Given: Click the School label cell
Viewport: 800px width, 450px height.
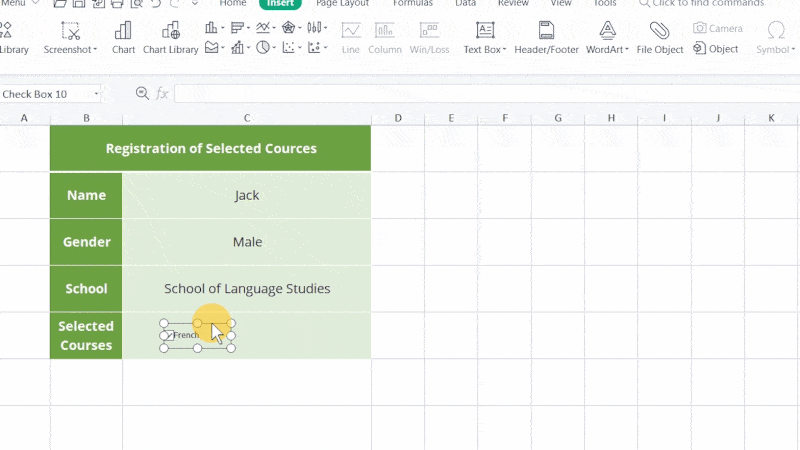Looking at the screenshot, I should coord(86,289).
